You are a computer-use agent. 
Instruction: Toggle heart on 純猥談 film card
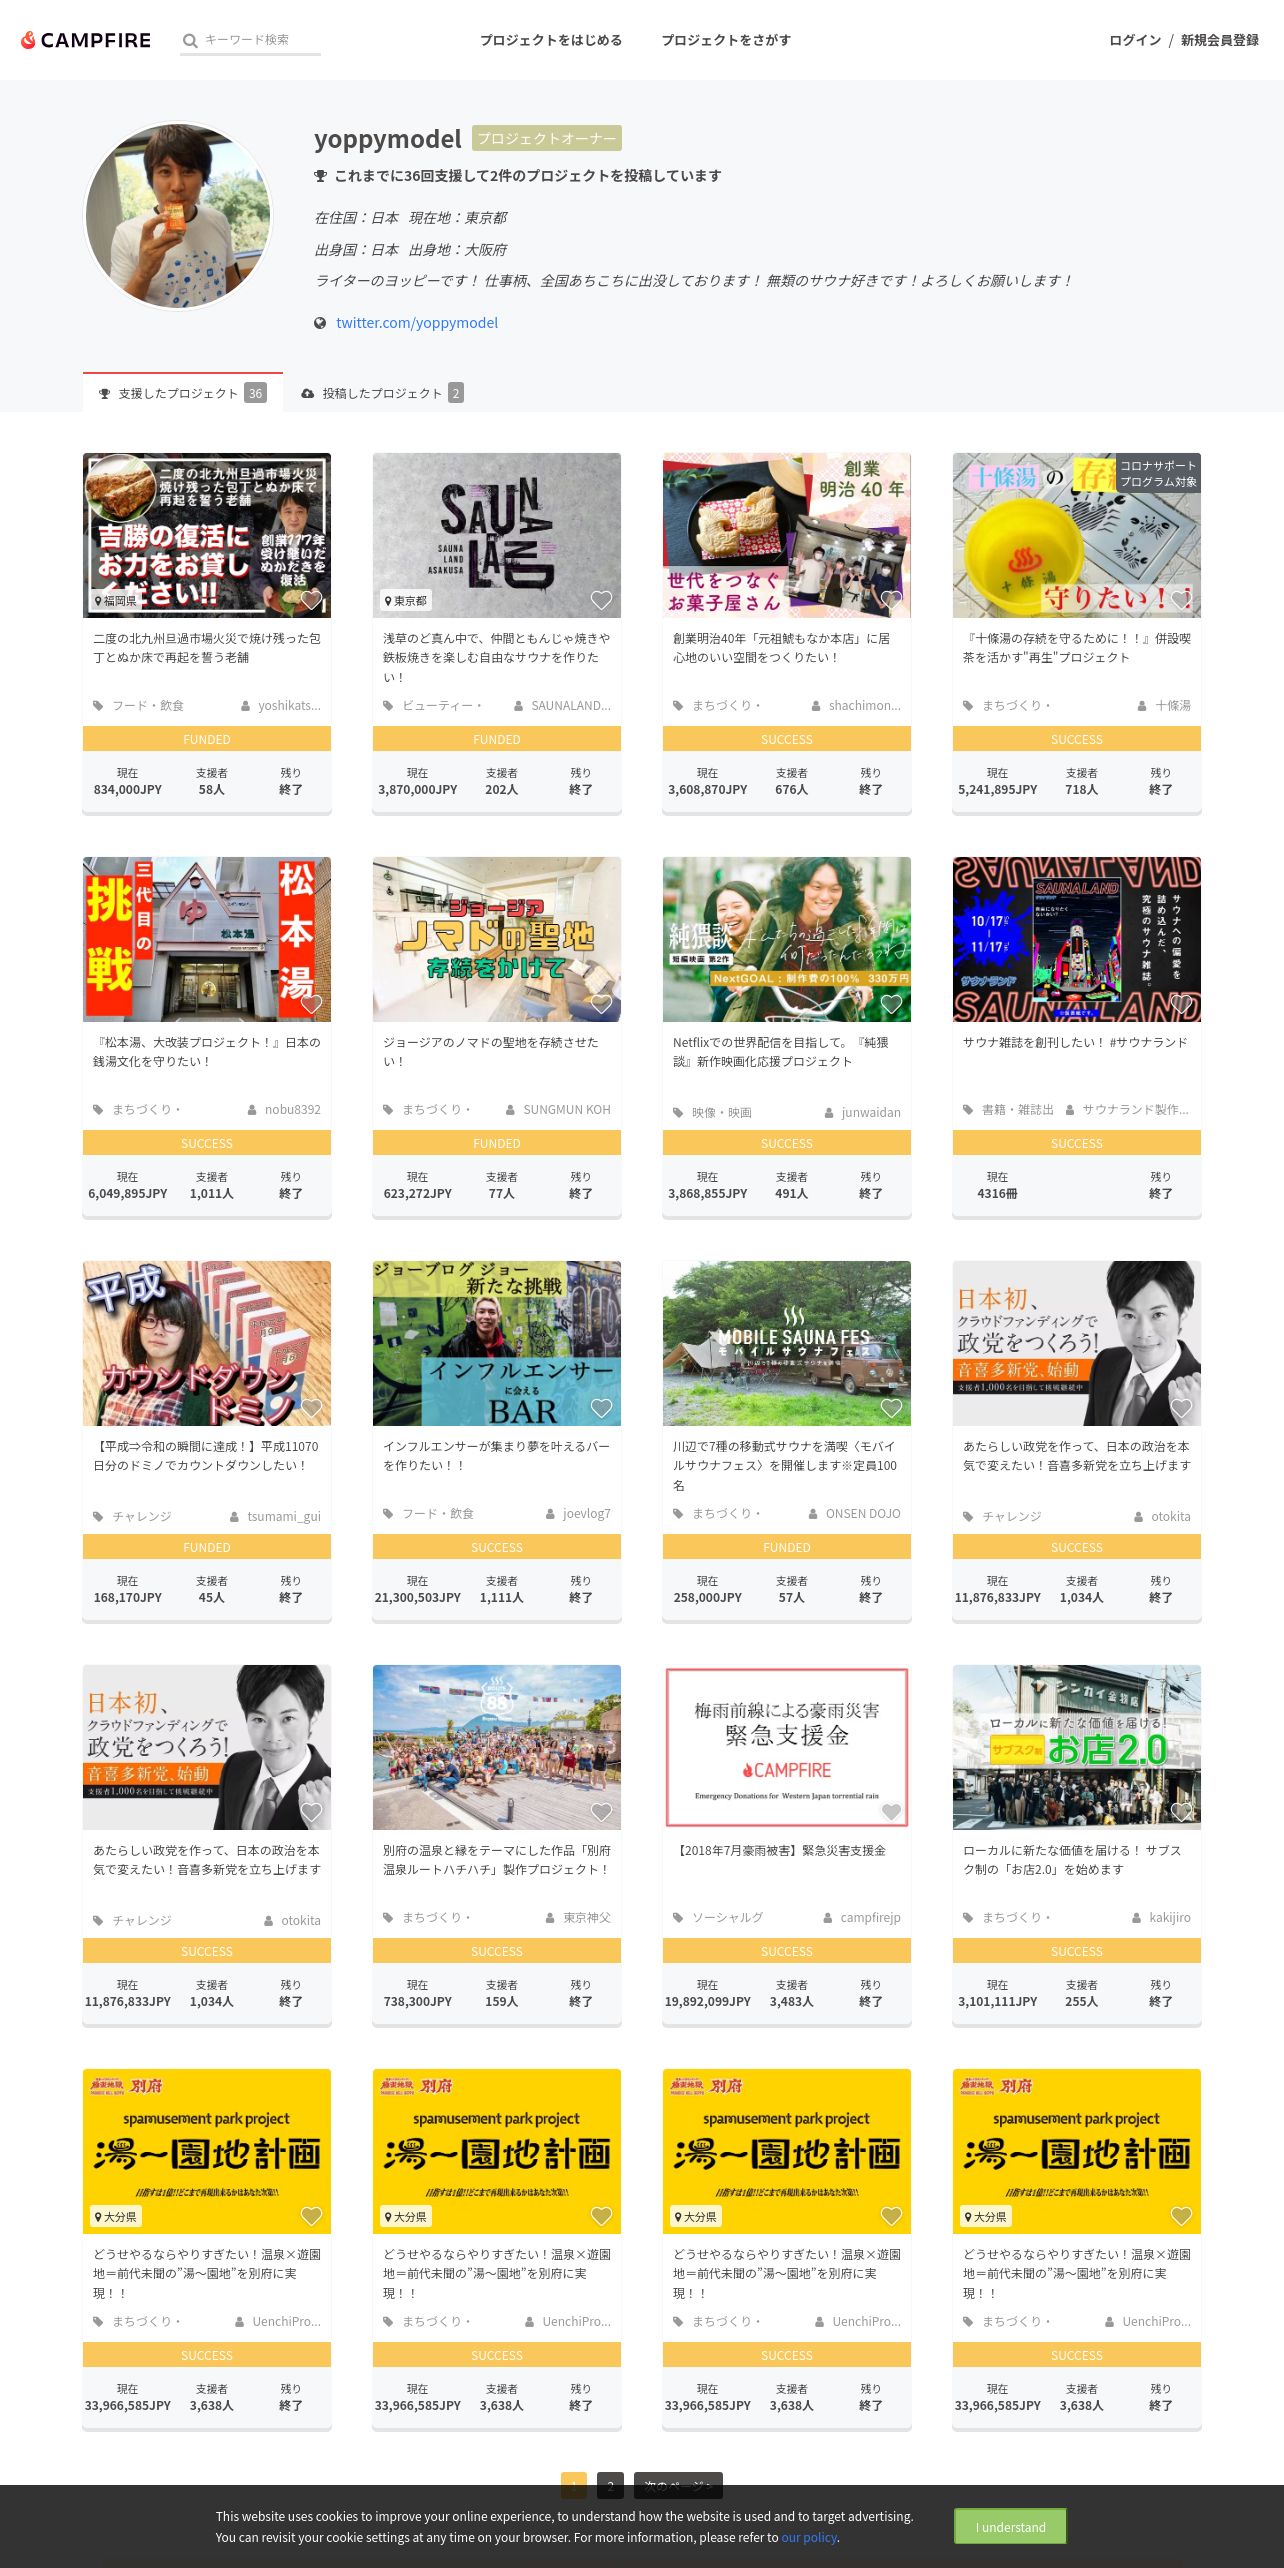pyautogui.click(x=891, y=1004)
